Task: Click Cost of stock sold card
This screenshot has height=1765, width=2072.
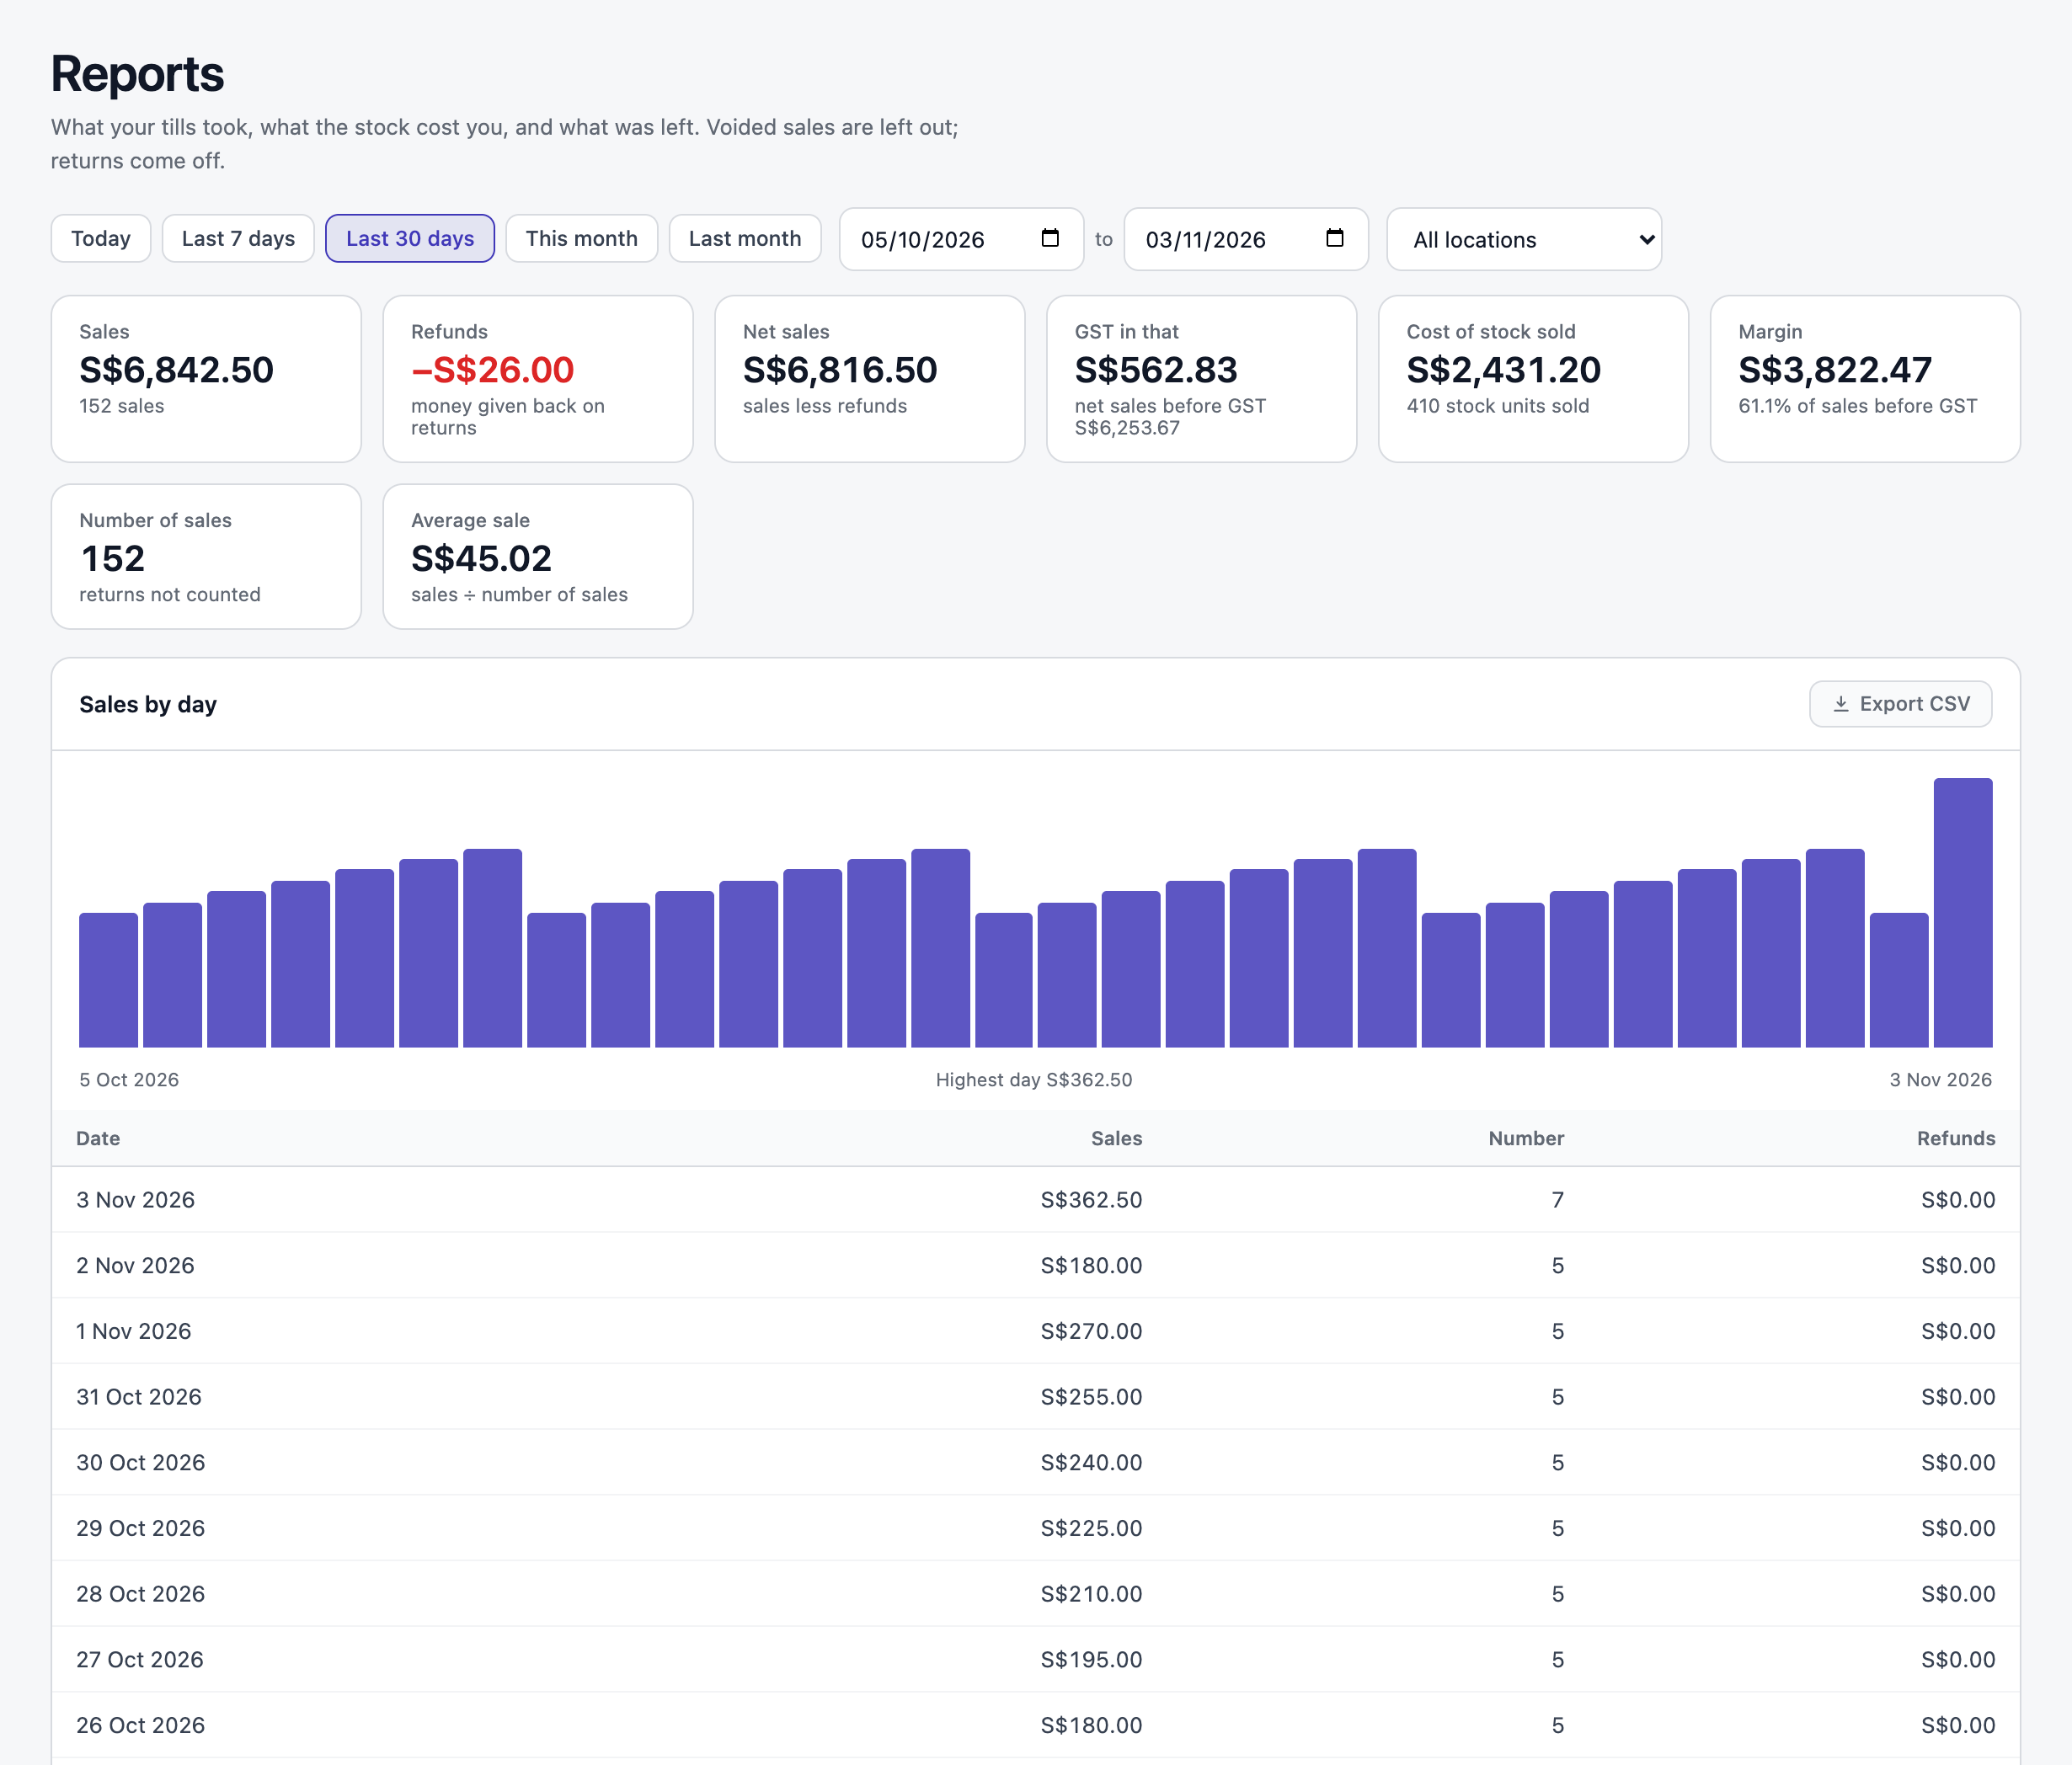Action: [x=1533, y=379]
